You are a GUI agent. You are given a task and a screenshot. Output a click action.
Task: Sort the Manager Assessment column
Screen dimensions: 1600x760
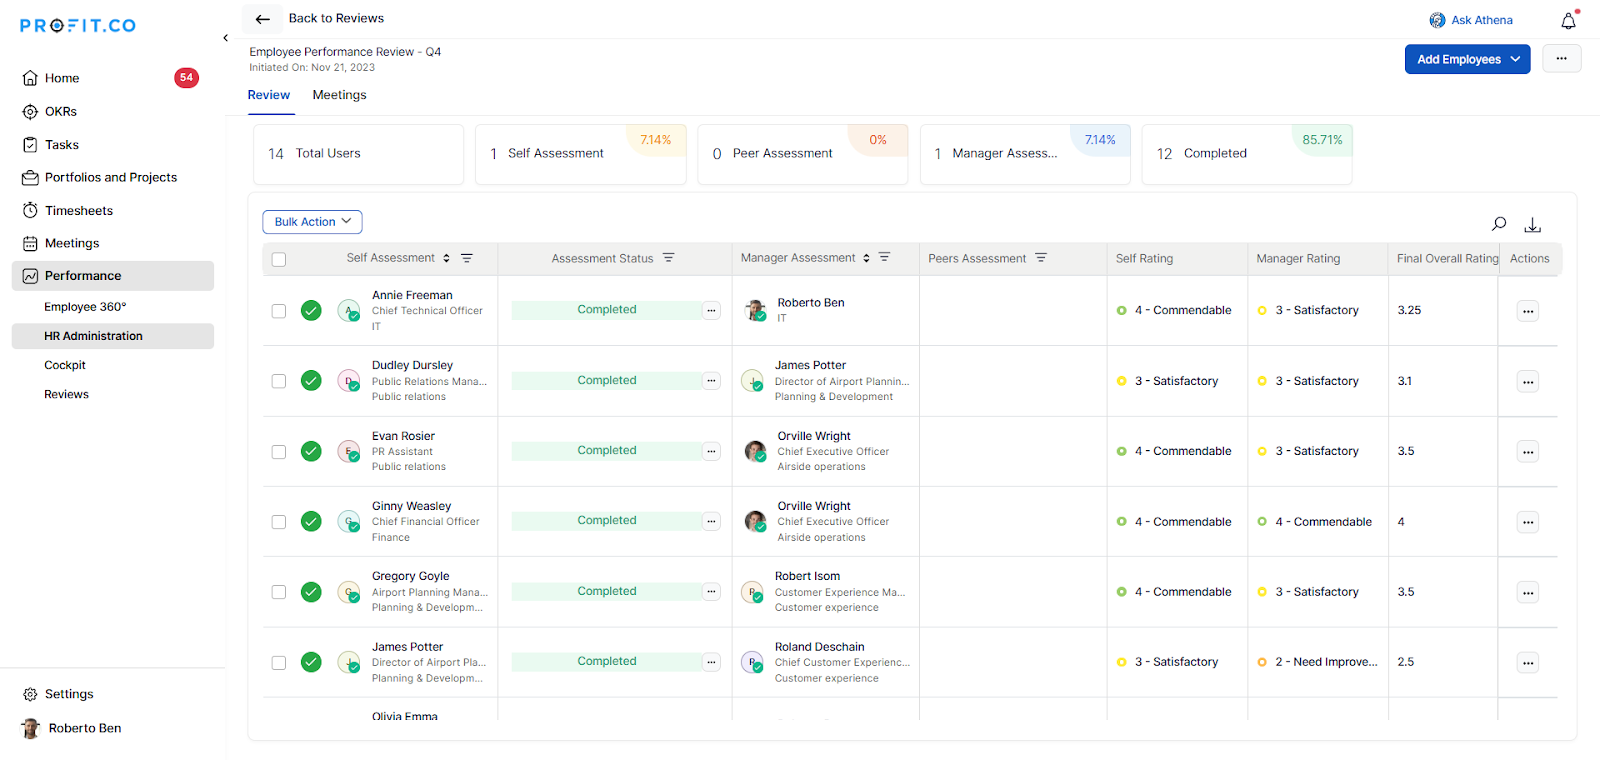tap(866, 258)
